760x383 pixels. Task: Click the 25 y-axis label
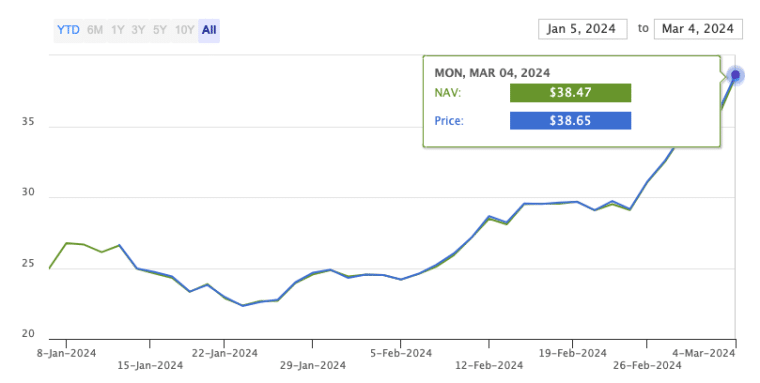tap(28, 263)
